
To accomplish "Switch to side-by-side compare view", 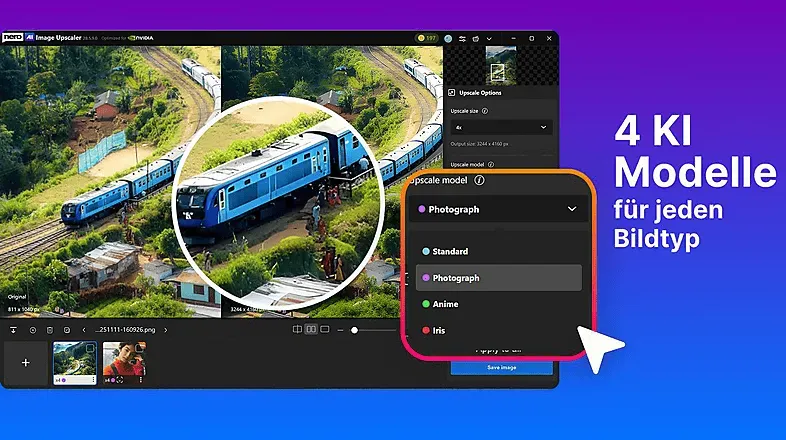I will pyautogui.click(x=311, y=329).
